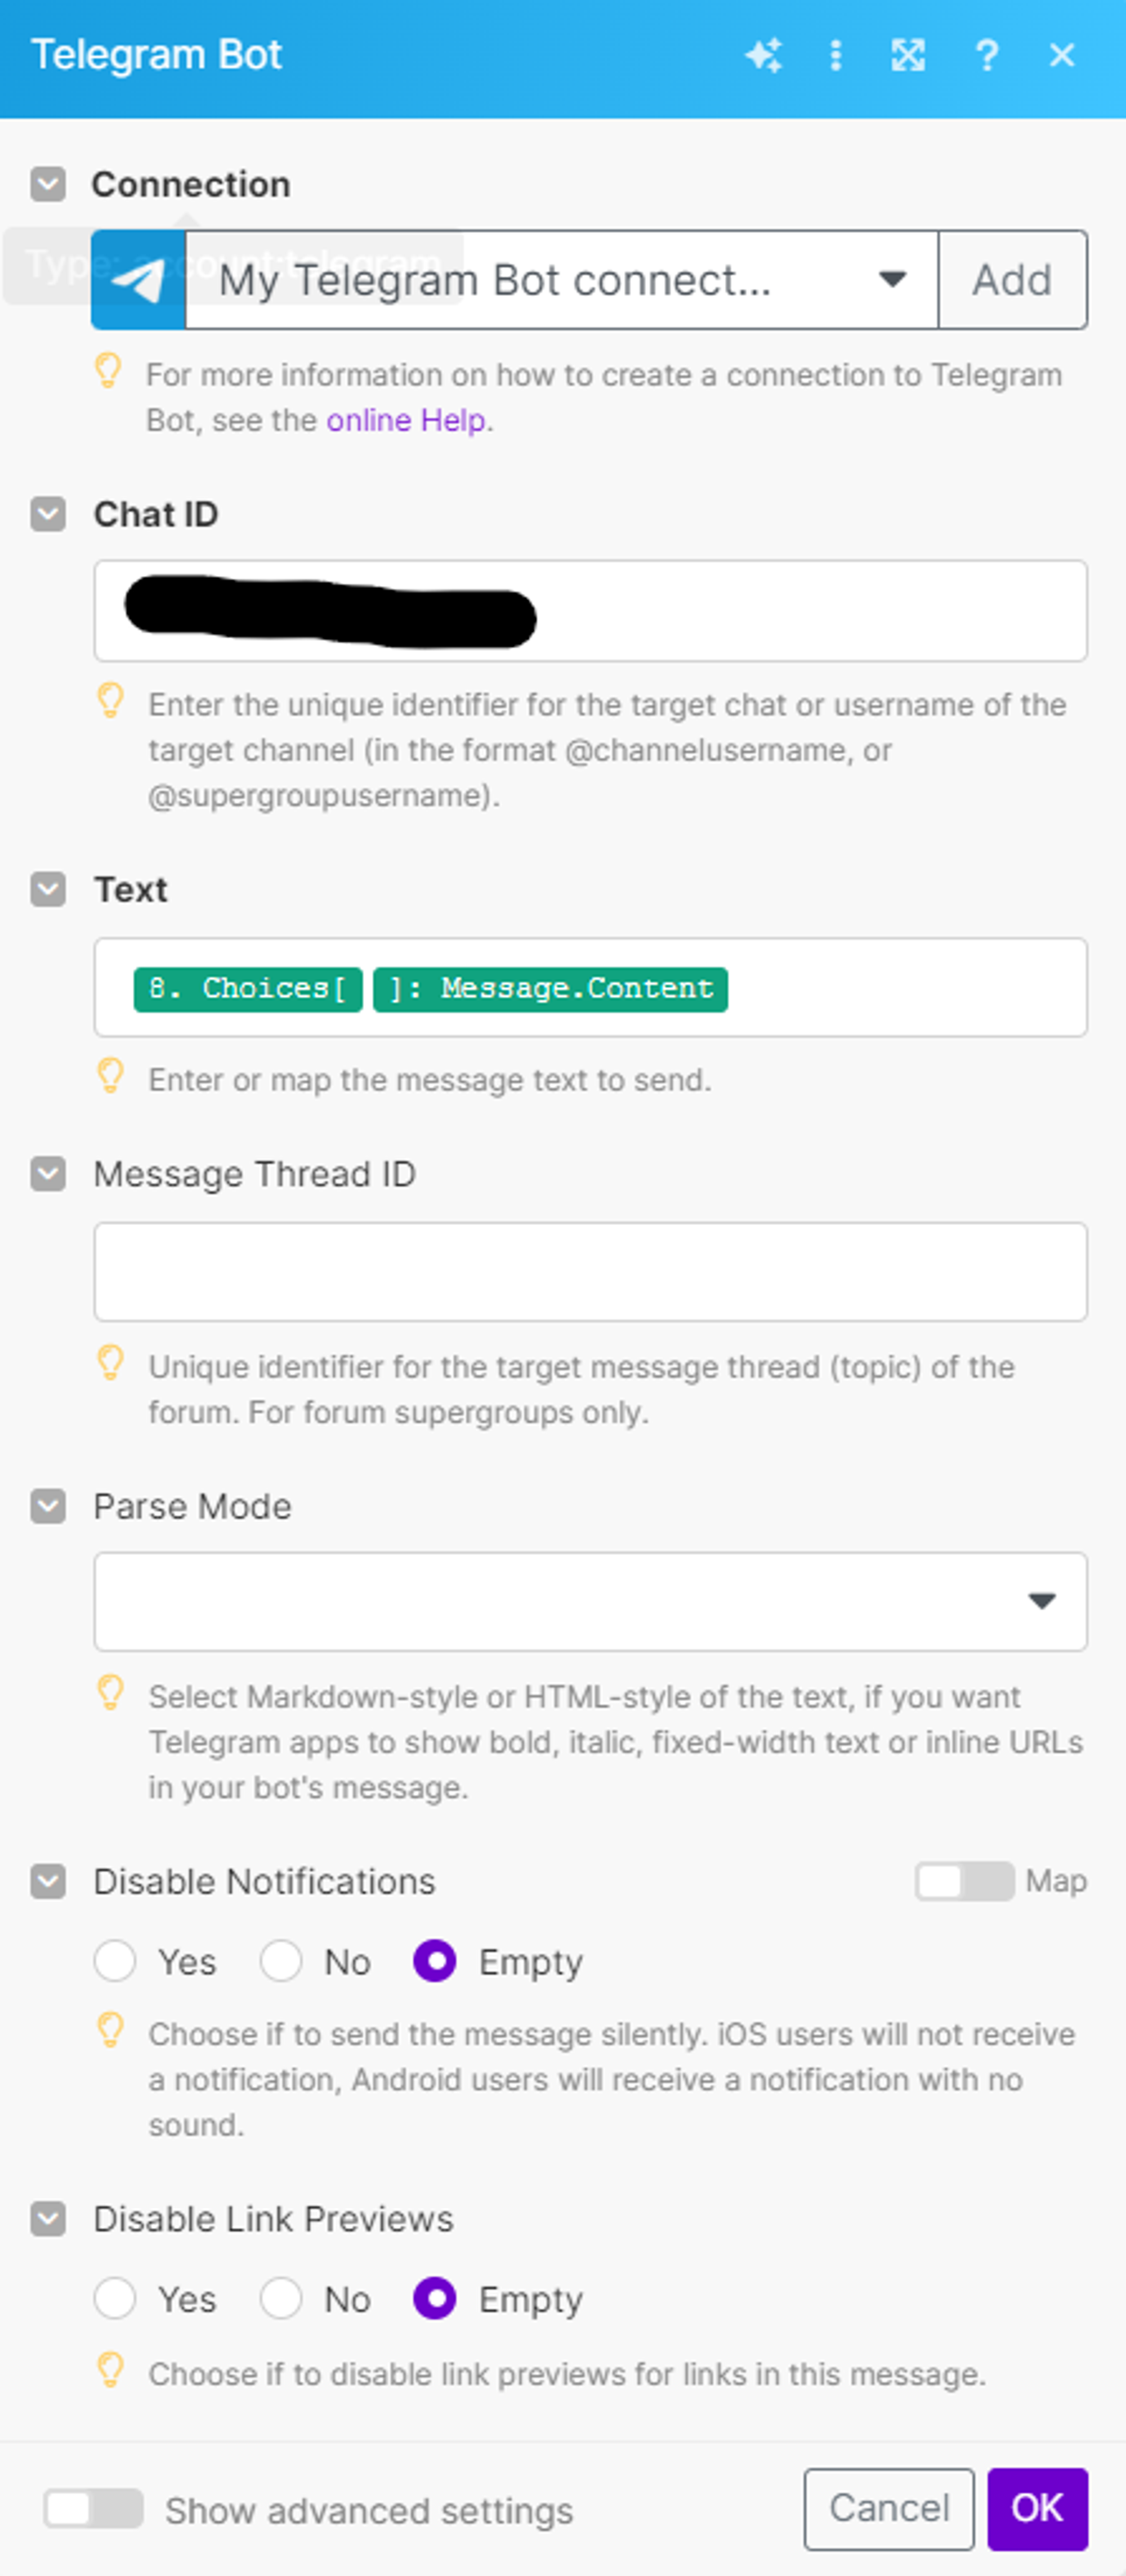Click into the Message Thread ID field
The width and height of the screenshot is (1126, 2576).
590,1271
